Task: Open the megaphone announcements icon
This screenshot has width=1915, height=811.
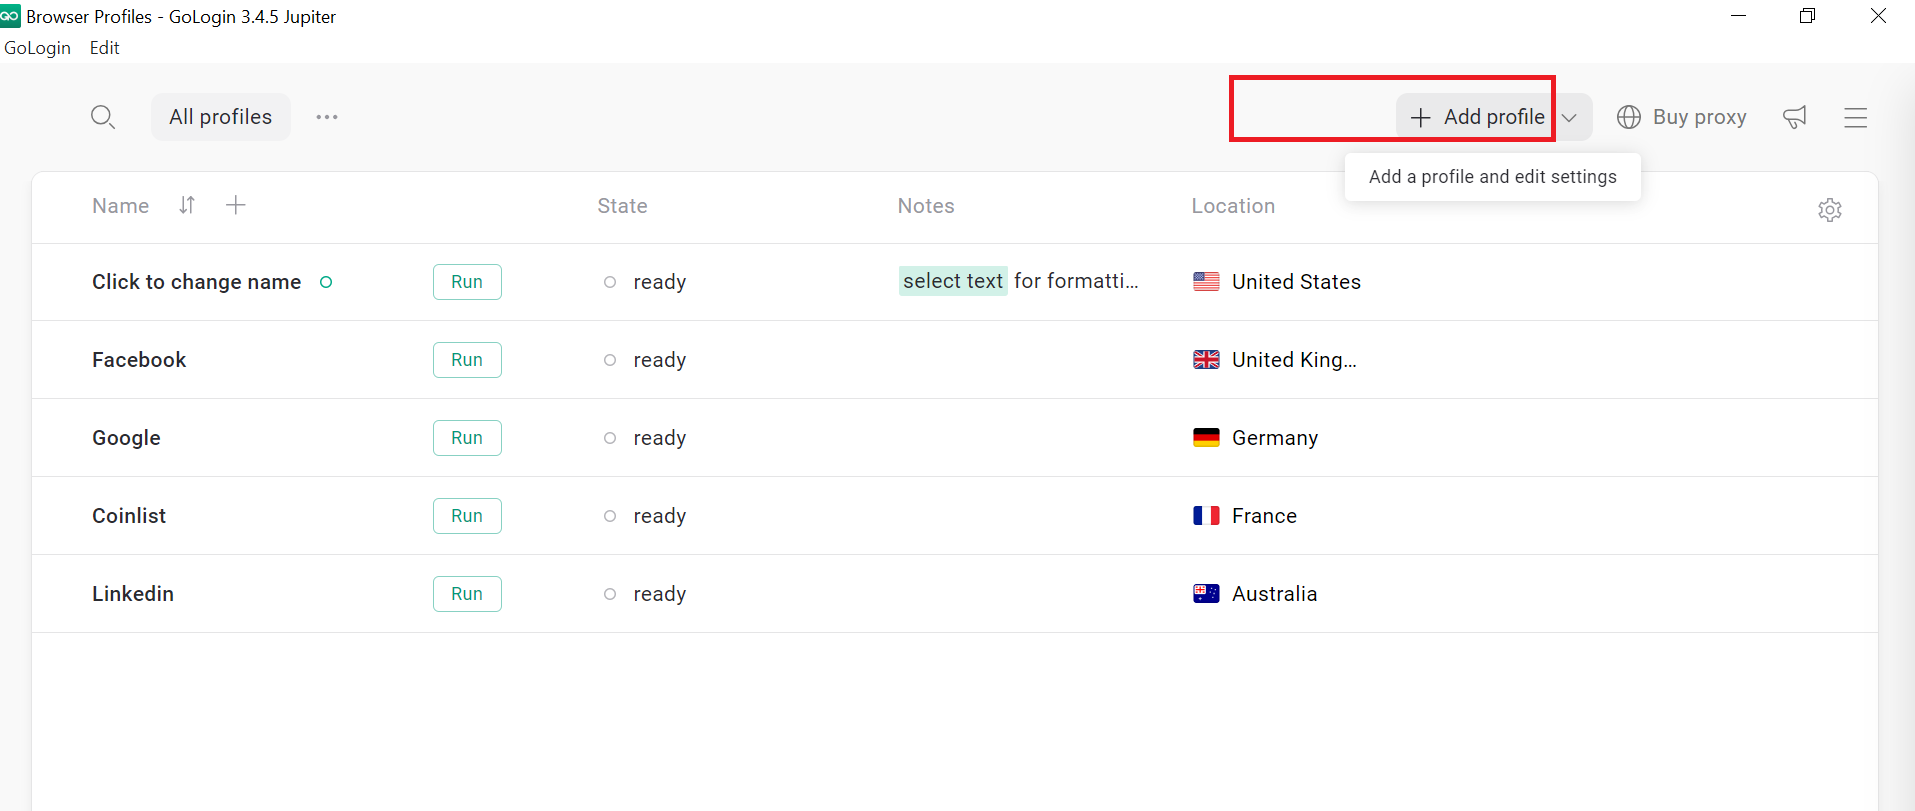Action: pos(1795,117)
